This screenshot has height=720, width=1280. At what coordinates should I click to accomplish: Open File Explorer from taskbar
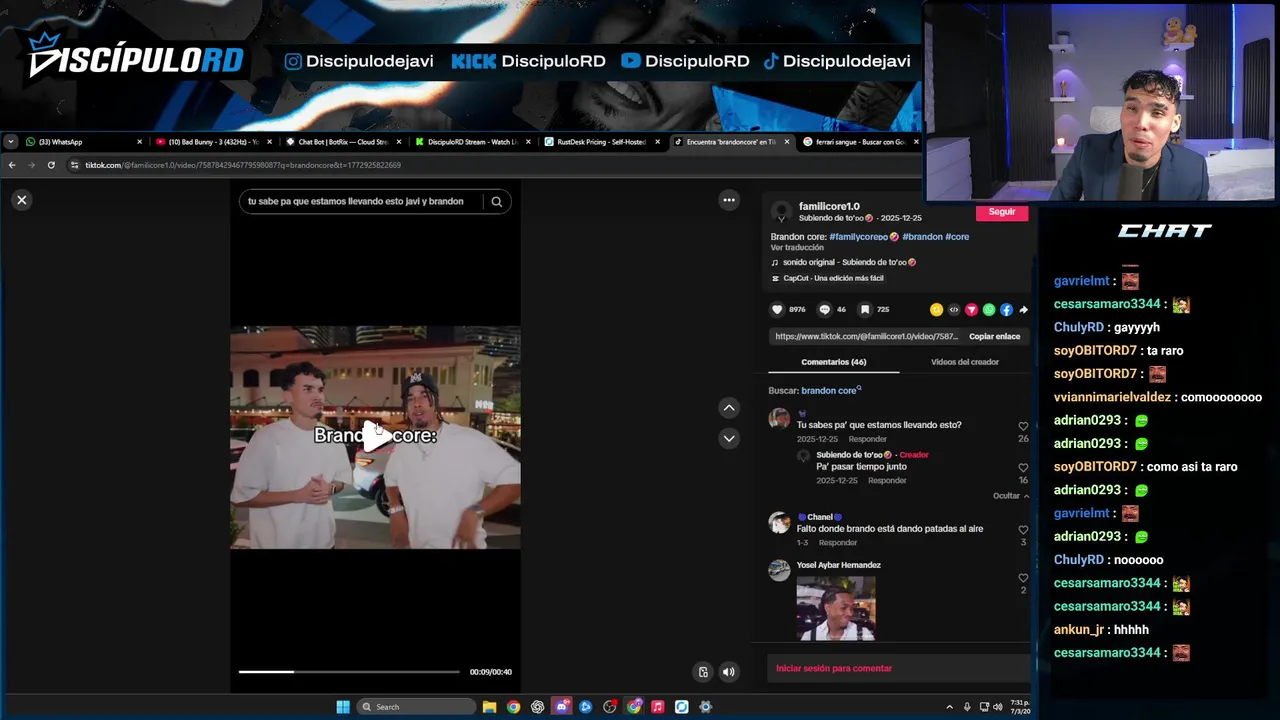[x=489, y=707]
